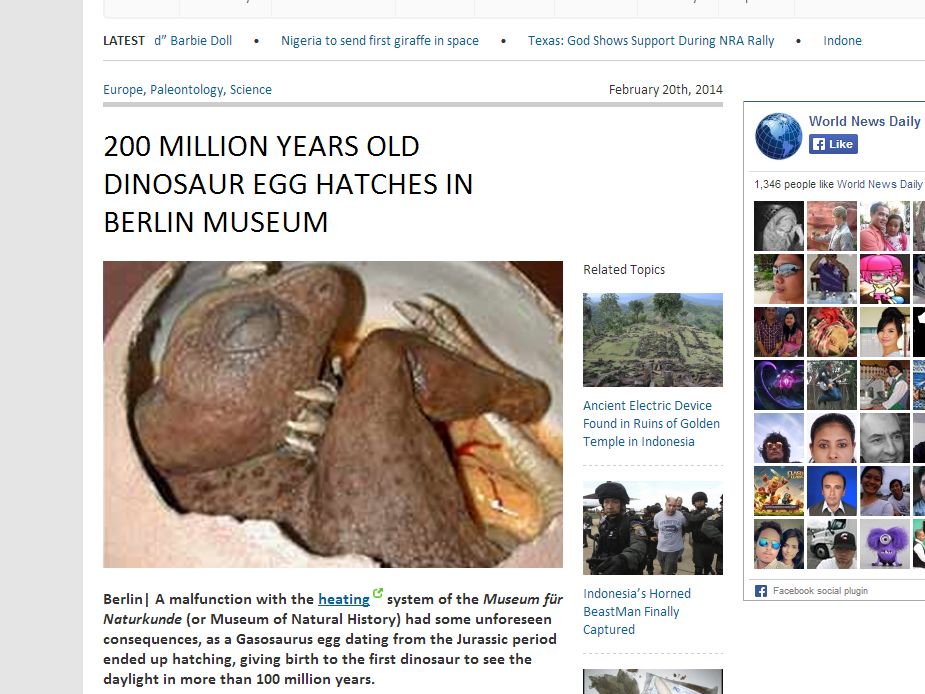Click the Clash of Clans profile picture
Viewport: 925px width, 694px height.
pos(779,491)
